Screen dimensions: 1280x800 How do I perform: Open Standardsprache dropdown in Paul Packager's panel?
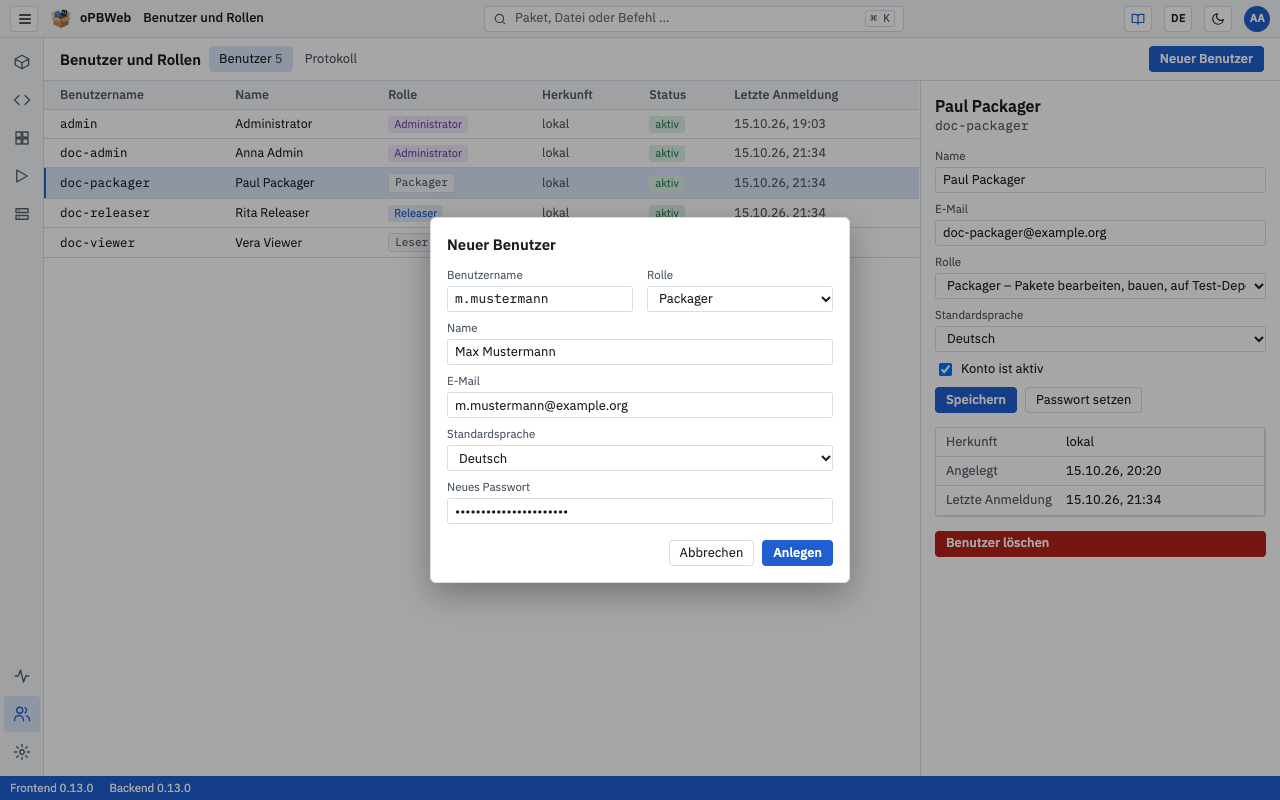point(1100,339)
